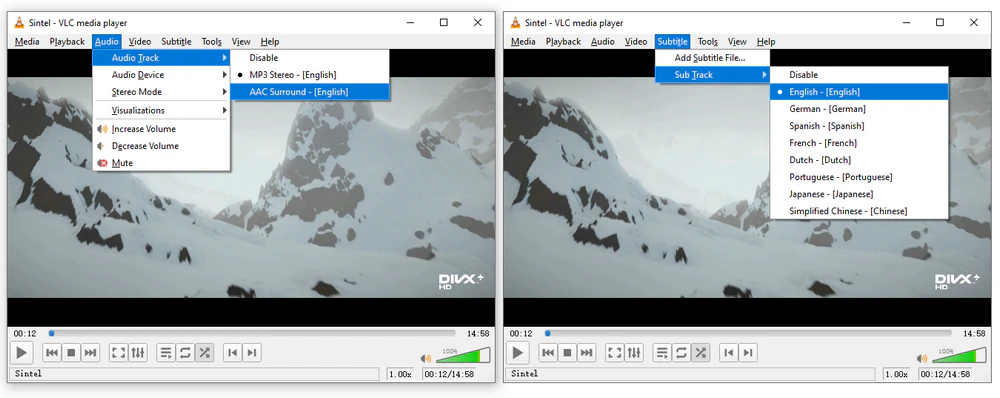This screenshot has width=1000, height=398.
Task: Open extended settings icon in right window
Action: point(634,352)
